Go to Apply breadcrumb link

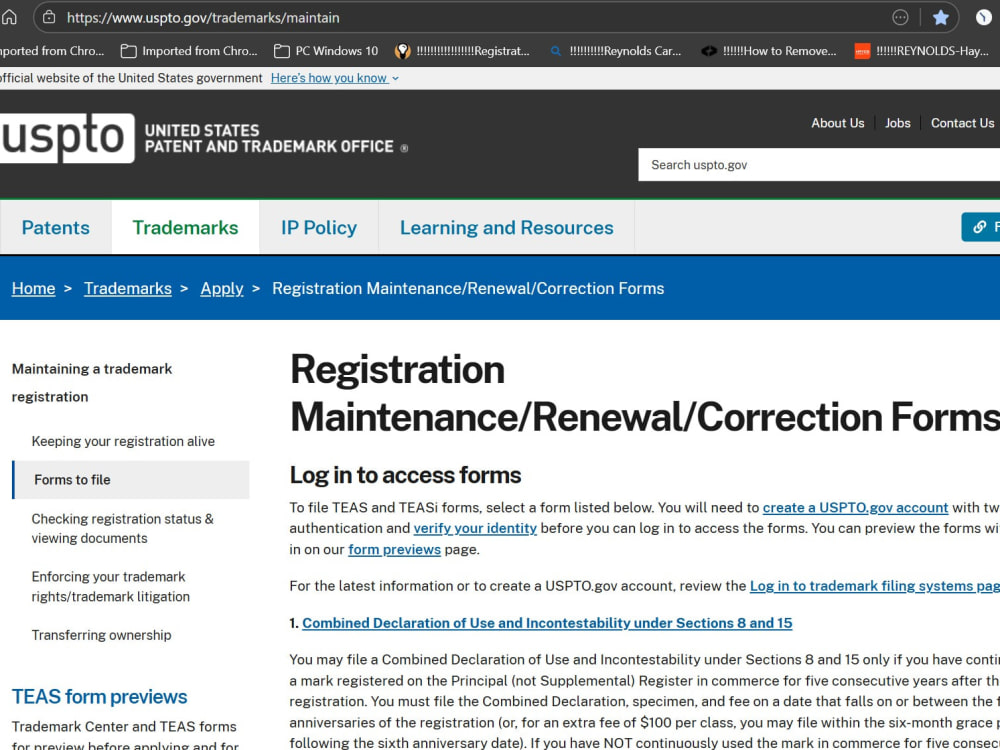coord(222,288)
